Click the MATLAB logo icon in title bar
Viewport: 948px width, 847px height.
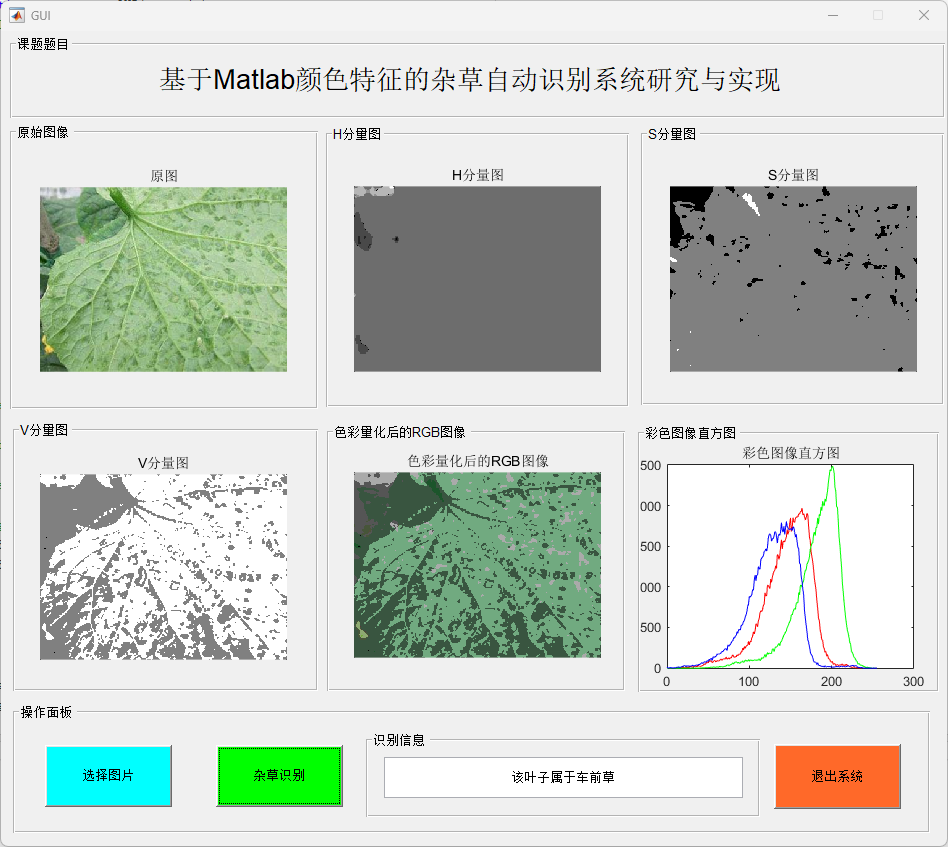pyautogui.click(x=17, y=15)
